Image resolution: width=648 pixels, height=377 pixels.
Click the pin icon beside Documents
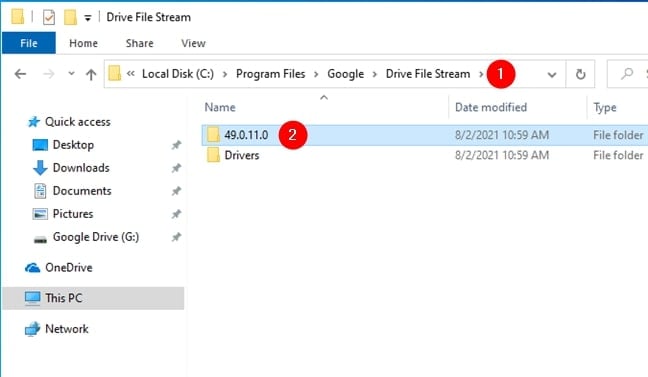176,191
